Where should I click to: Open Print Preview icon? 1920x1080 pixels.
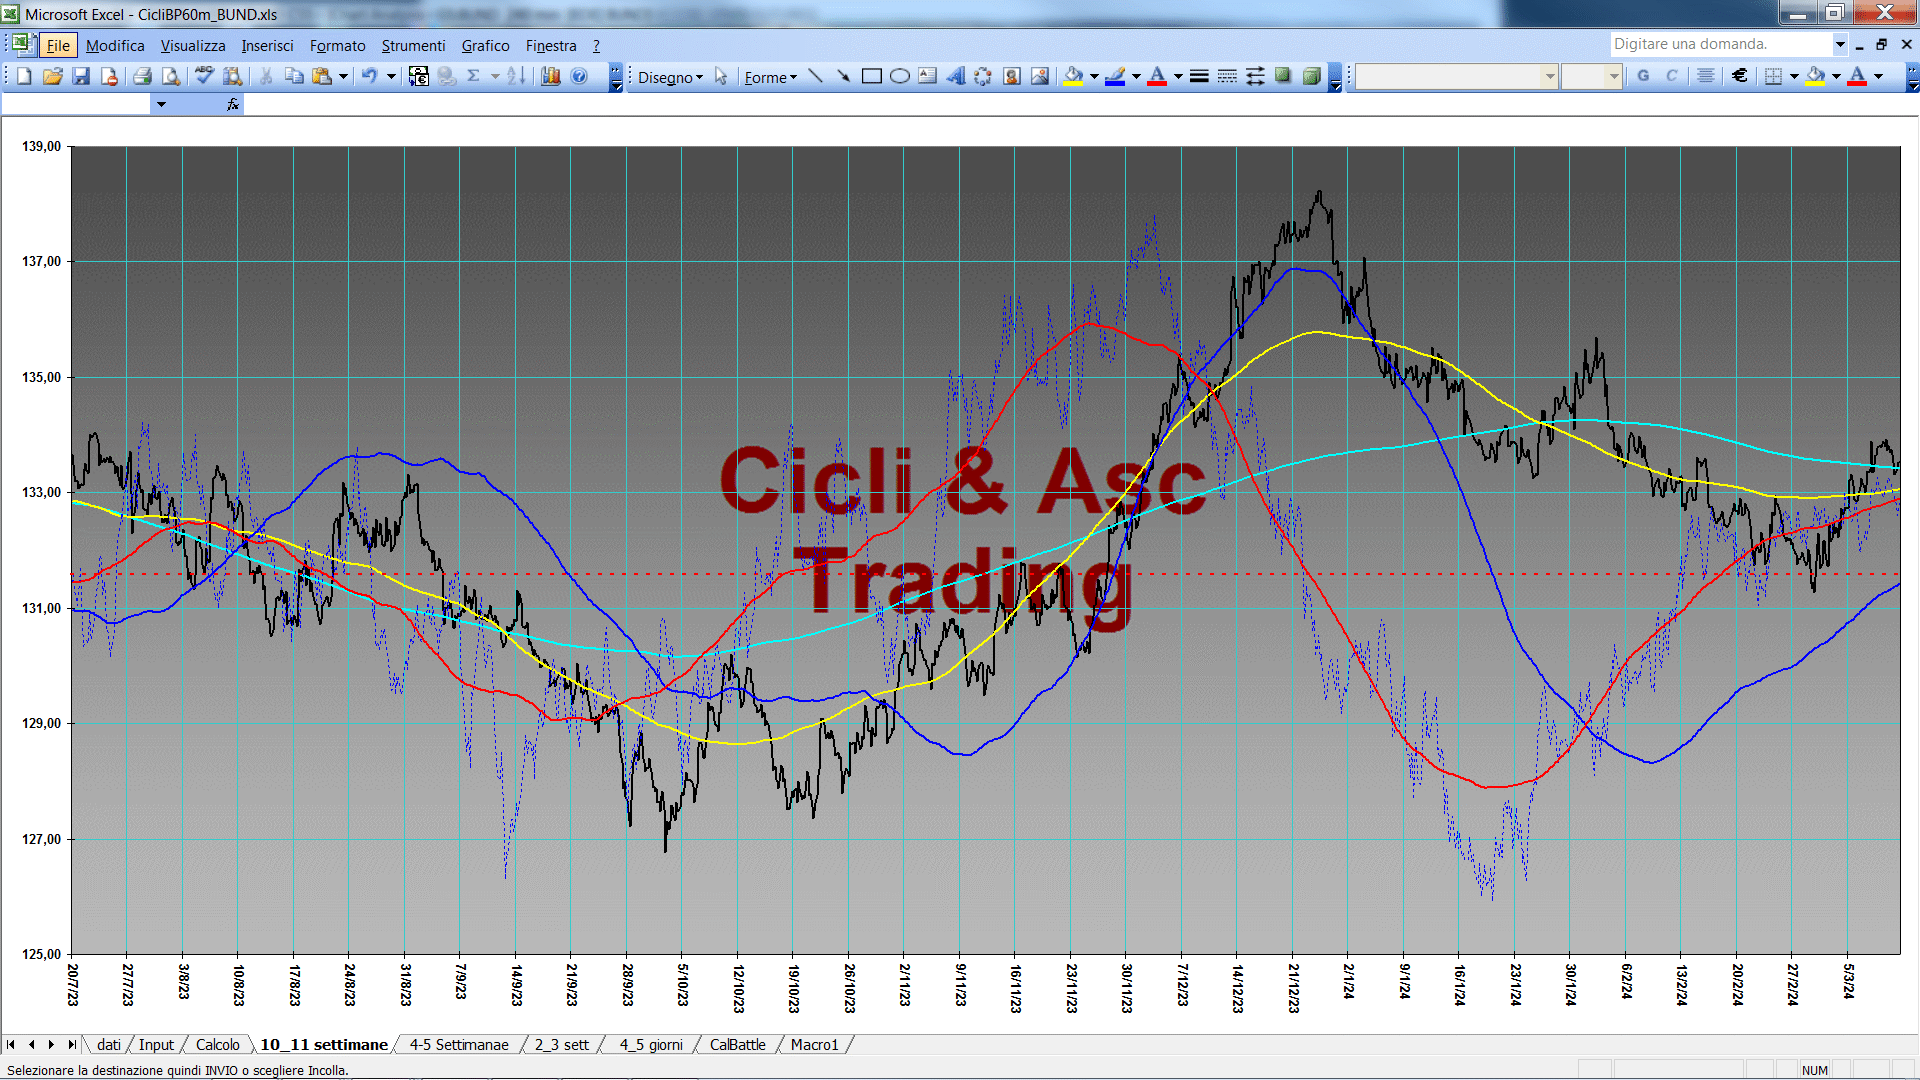pyautogui.click(x=171, y=76)
